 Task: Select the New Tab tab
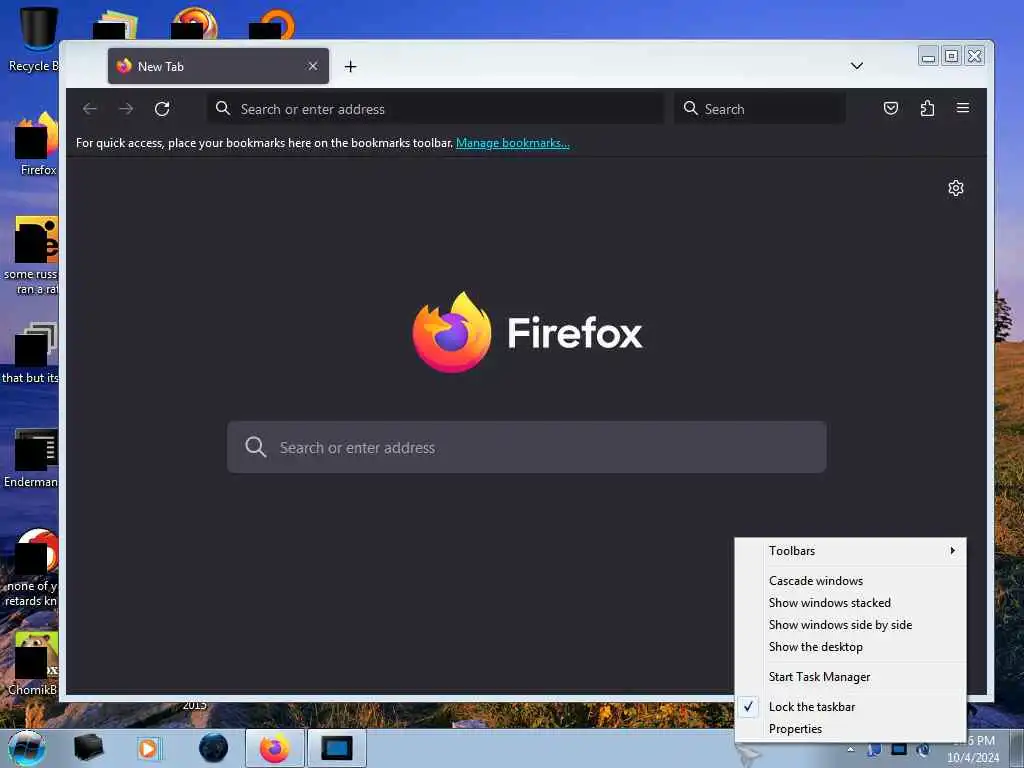point(218,66)
